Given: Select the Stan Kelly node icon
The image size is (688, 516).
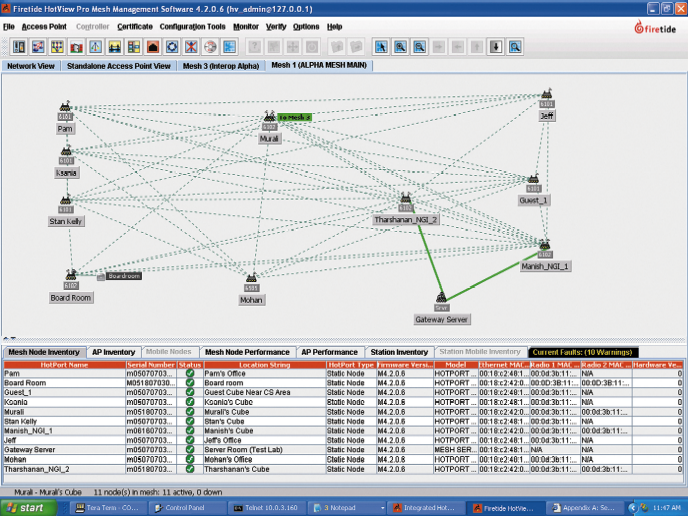Looking at the screenshot, I should click(x=65, y=200).
